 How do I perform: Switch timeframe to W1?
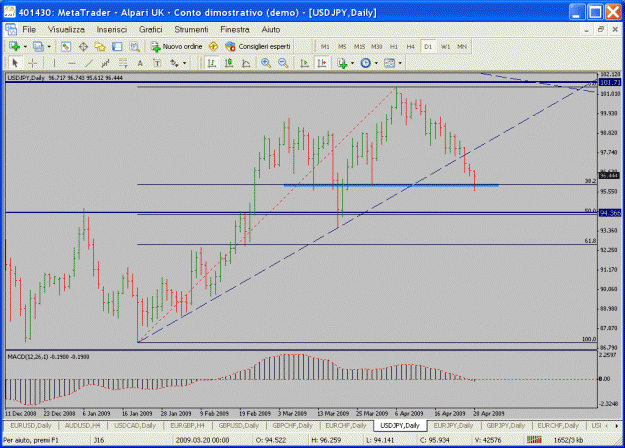point(445,47)
